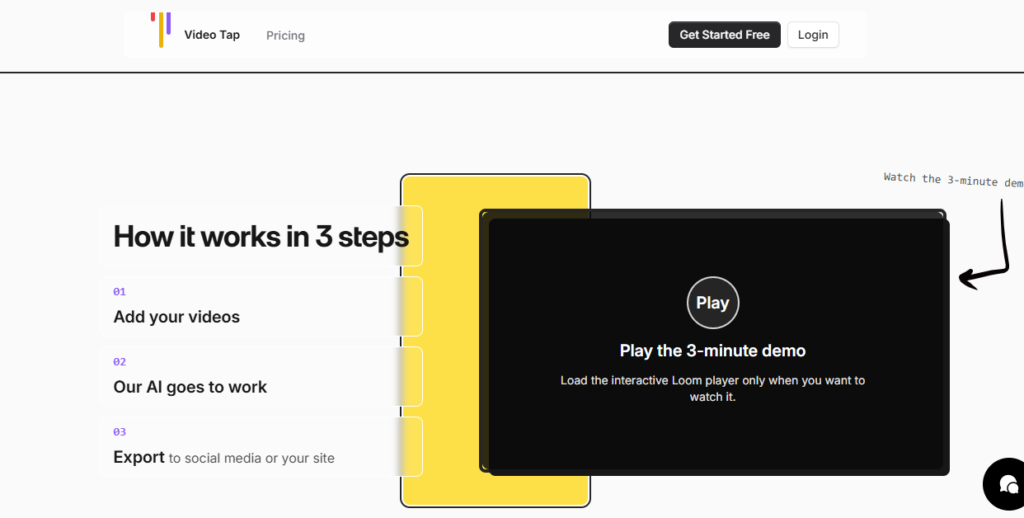Click the Login button
1024x518 pixels.
tap(812, 35)
